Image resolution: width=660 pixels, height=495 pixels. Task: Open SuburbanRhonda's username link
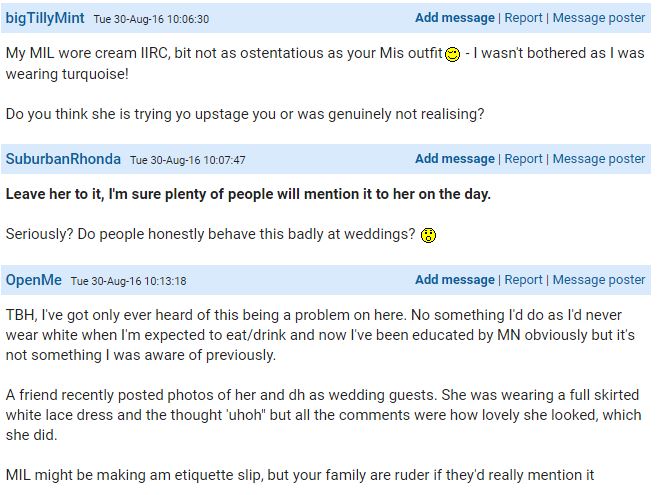(x=63, y=159)
